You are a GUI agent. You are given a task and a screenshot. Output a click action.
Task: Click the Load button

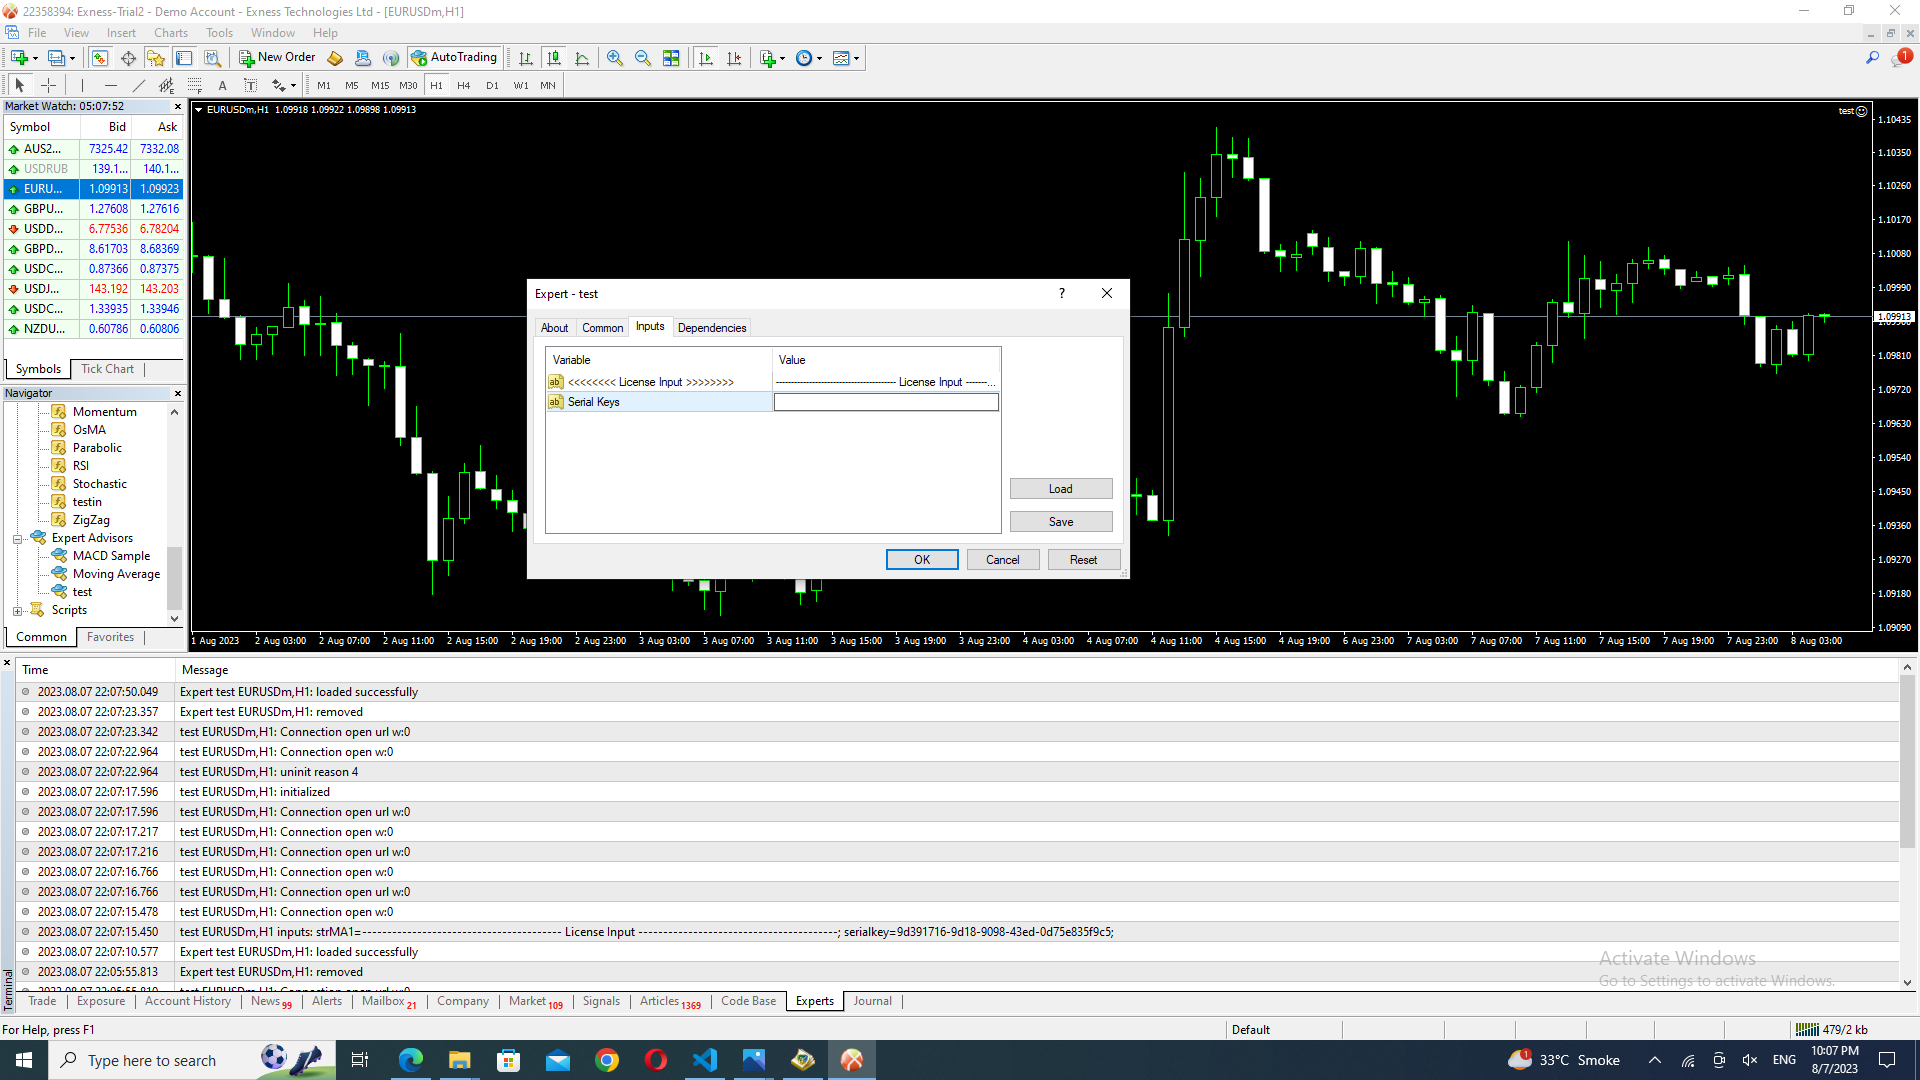point(1060,489)
